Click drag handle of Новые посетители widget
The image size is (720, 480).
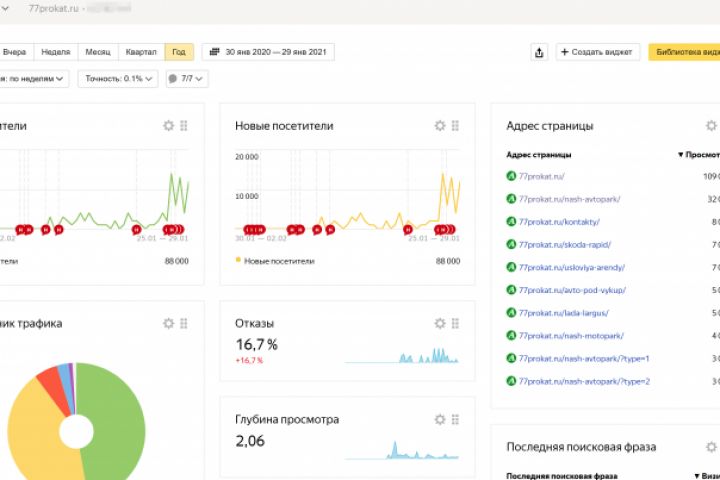coord(455,125)
